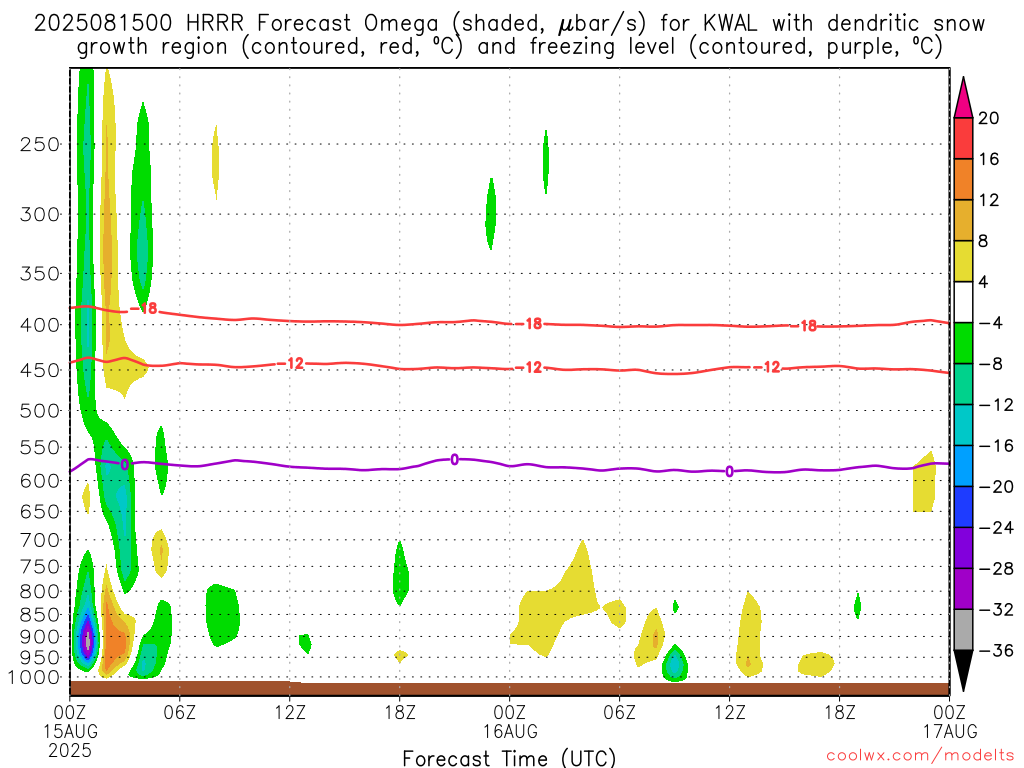1024x768 pixels.
Task: Click the magenta-purple -32-to--28 colorbar segment
Action: click(963, 590)
